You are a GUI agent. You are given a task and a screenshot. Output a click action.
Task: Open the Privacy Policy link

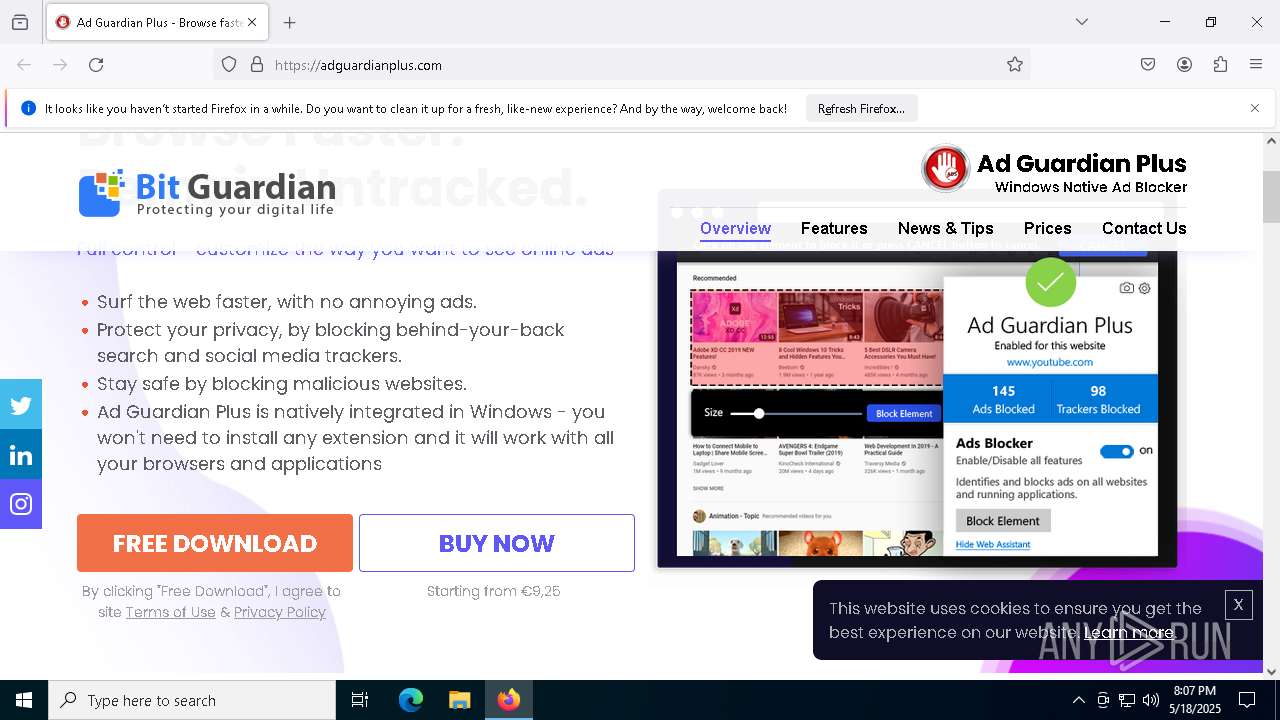point(280,612)
